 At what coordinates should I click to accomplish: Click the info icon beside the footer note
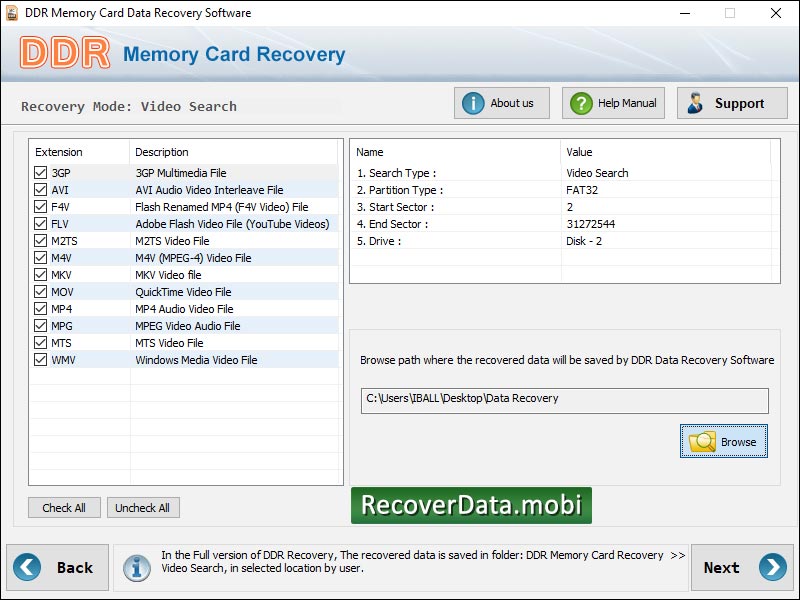(x=137, y=567)
